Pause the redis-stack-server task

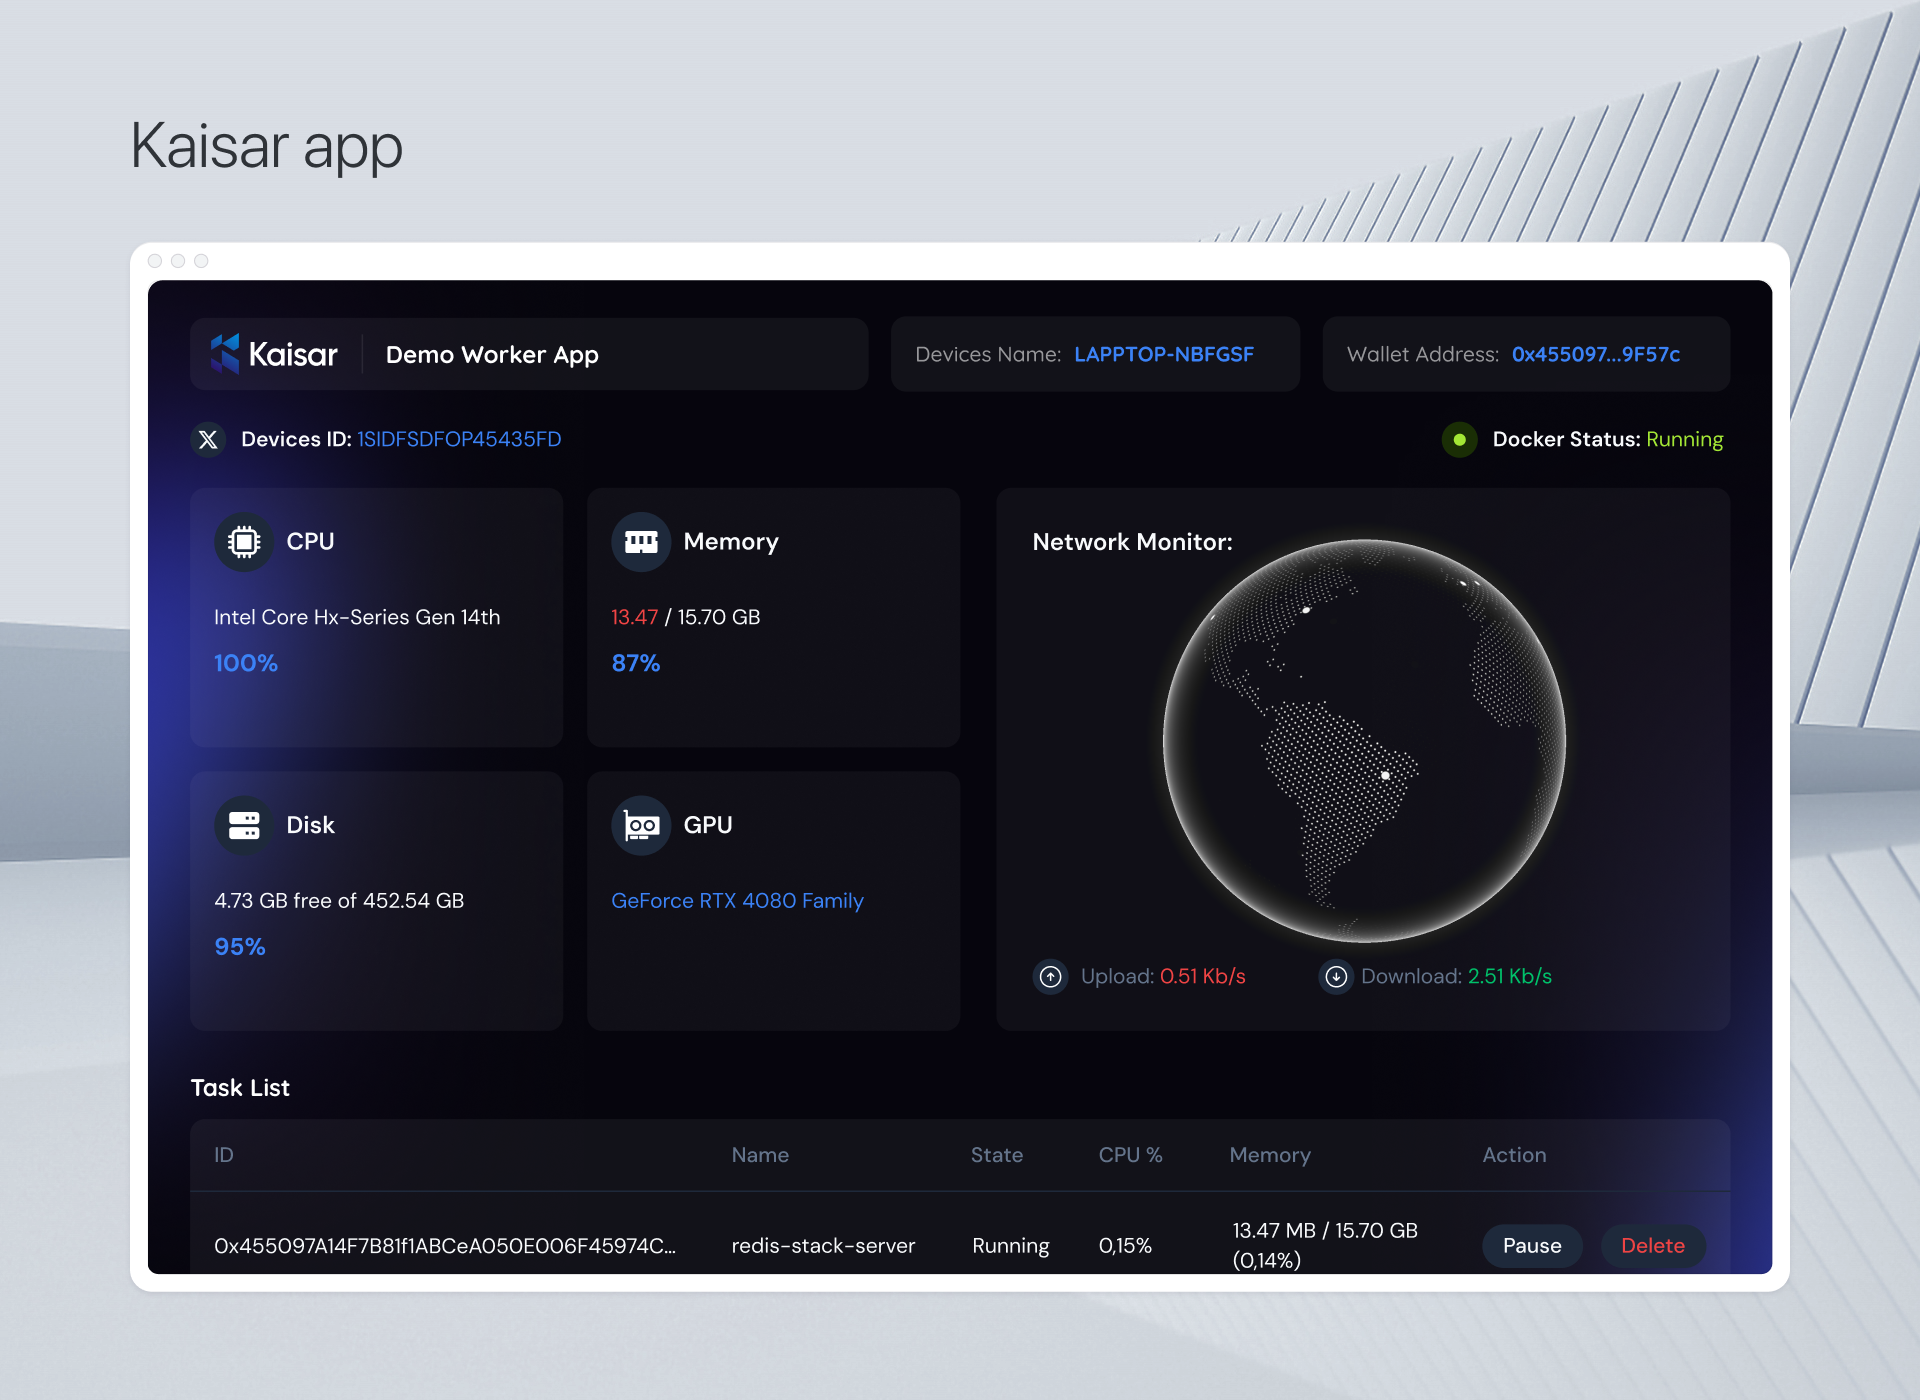(1532, 1246)
